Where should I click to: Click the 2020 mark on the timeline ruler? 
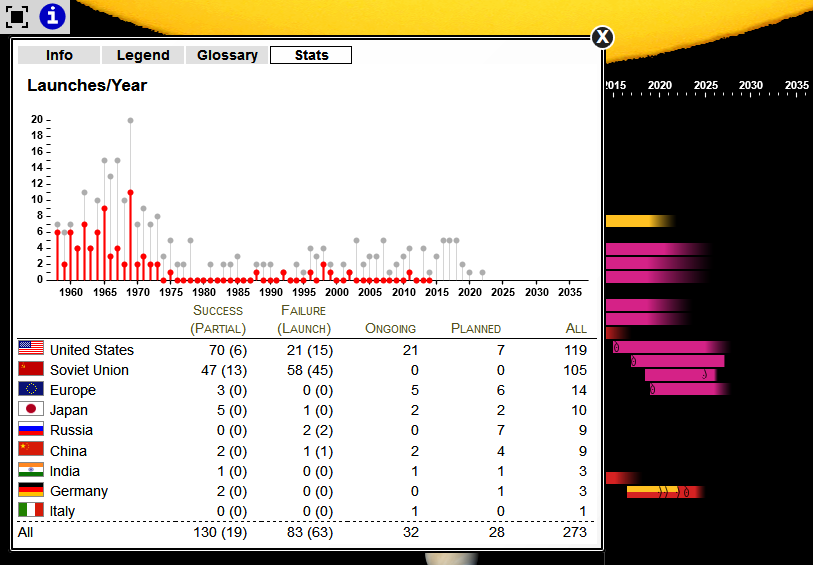(x=660, y=85)
